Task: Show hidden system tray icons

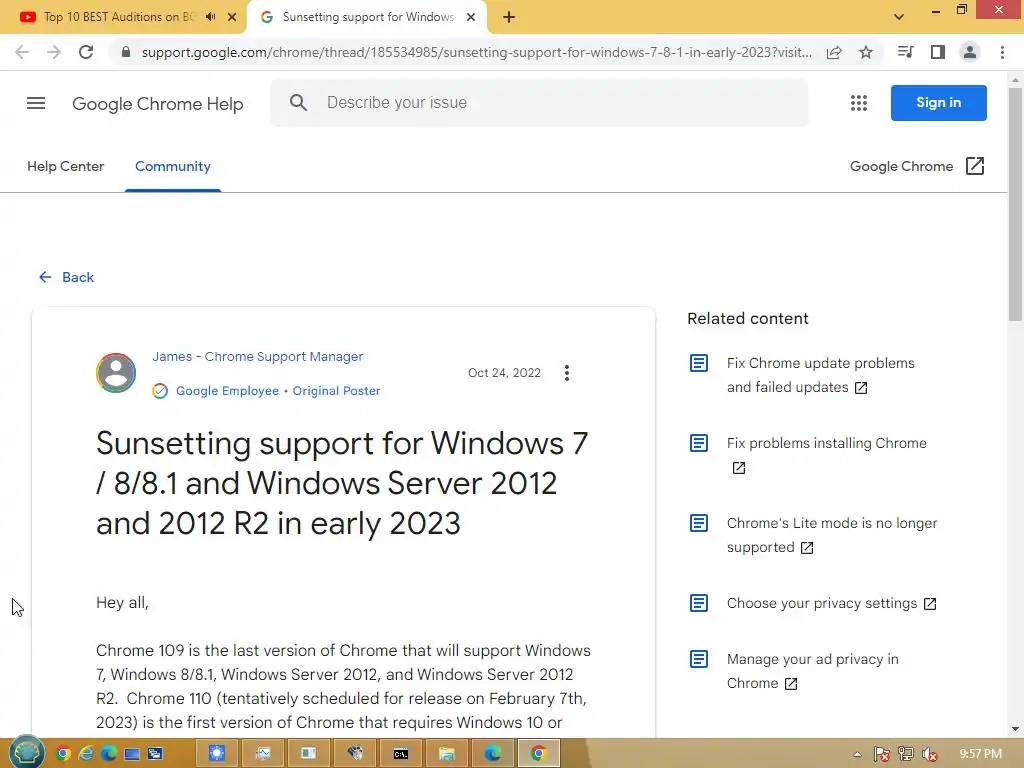Action: (x=857, y=755)
